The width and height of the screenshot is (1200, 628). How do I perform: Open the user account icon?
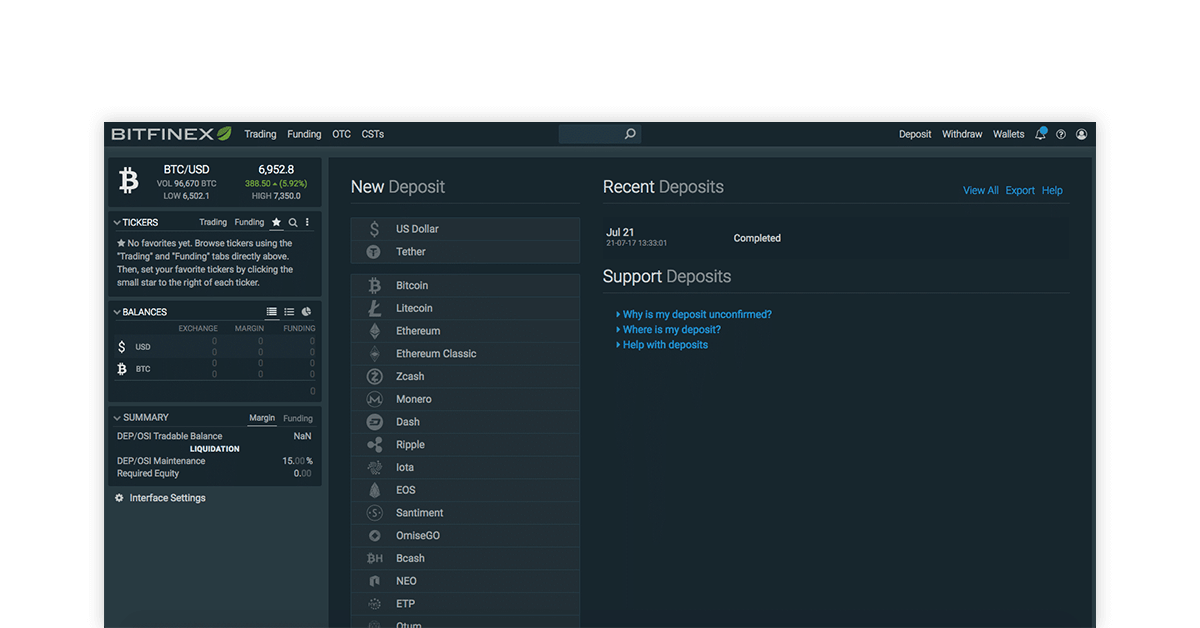click(x=1081, y=134)
